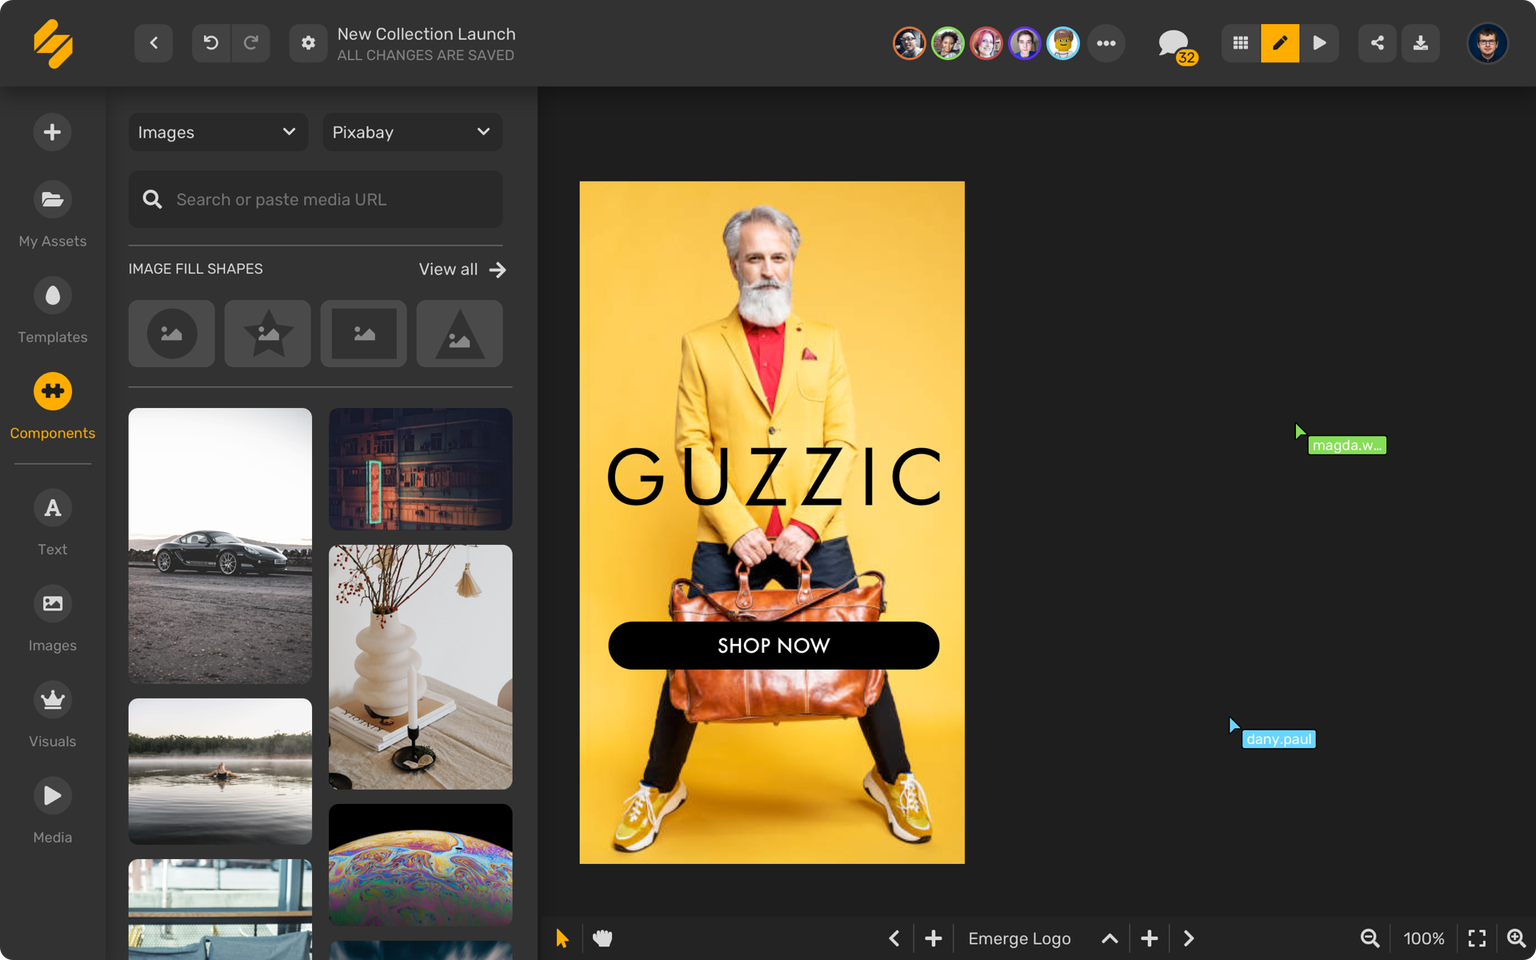
Task: Open the comments bubble with 32 badge
Action: point(1174,44)
